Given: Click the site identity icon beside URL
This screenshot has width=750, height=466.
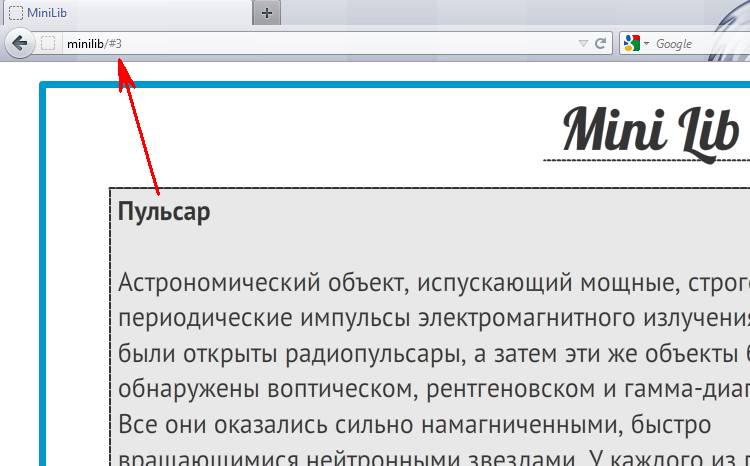Looking at the screenshot, I should click(x=48, y=44).
